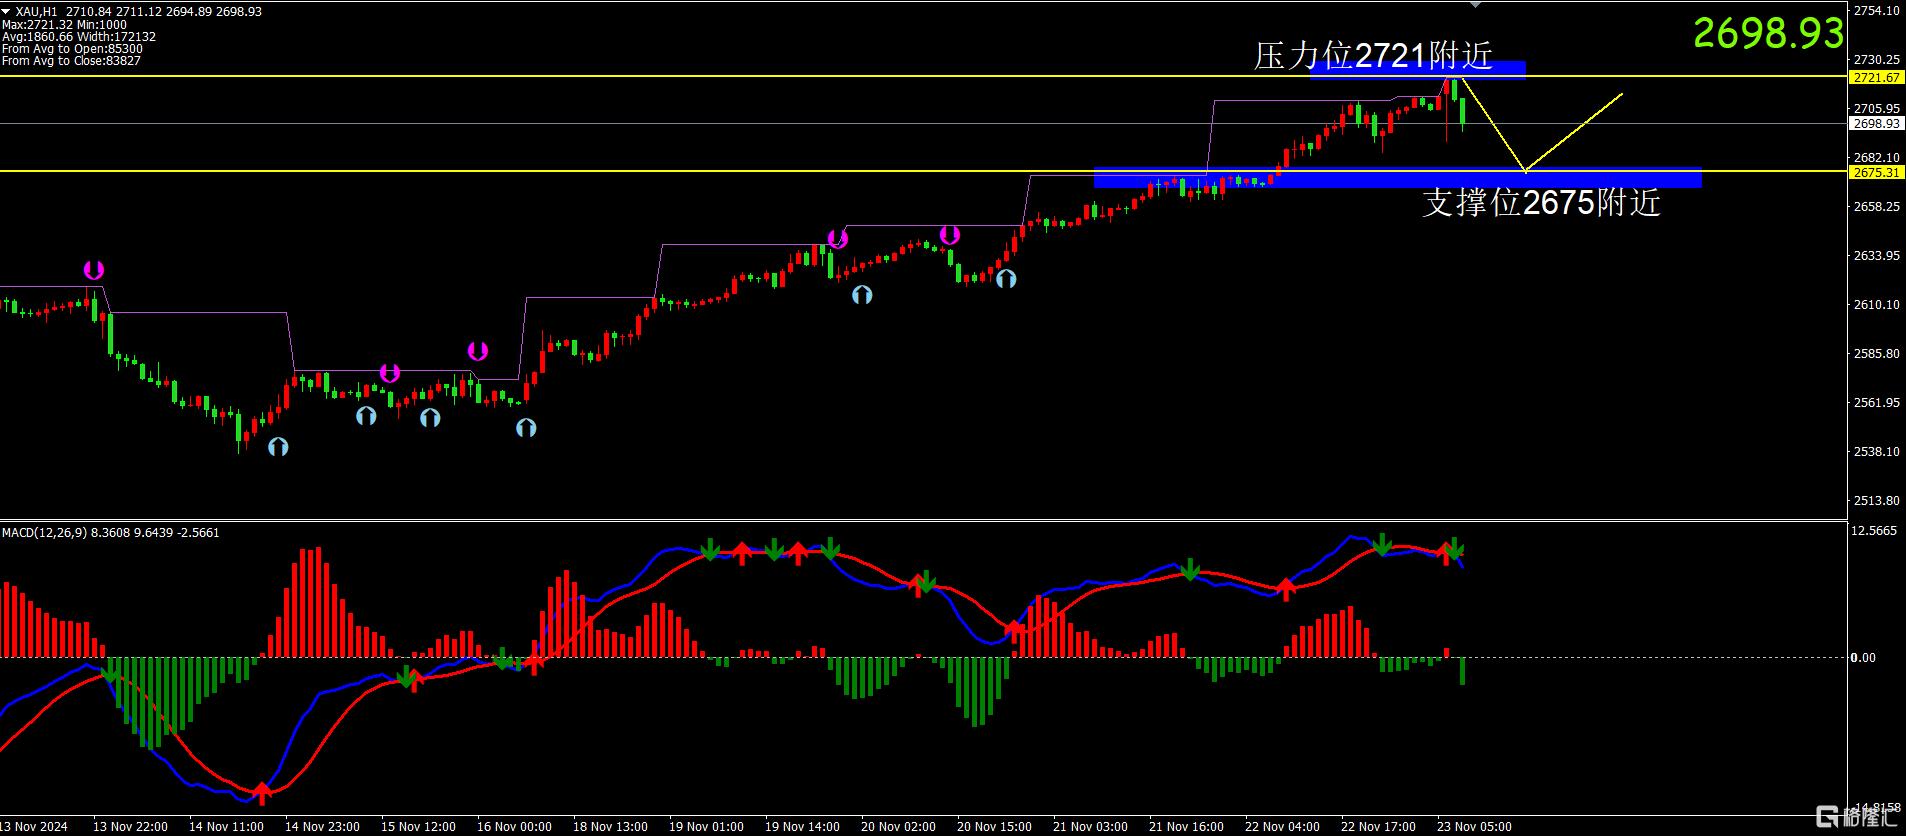
Task: Click the 2633.95 price scale label
Action: (1876, 256)
